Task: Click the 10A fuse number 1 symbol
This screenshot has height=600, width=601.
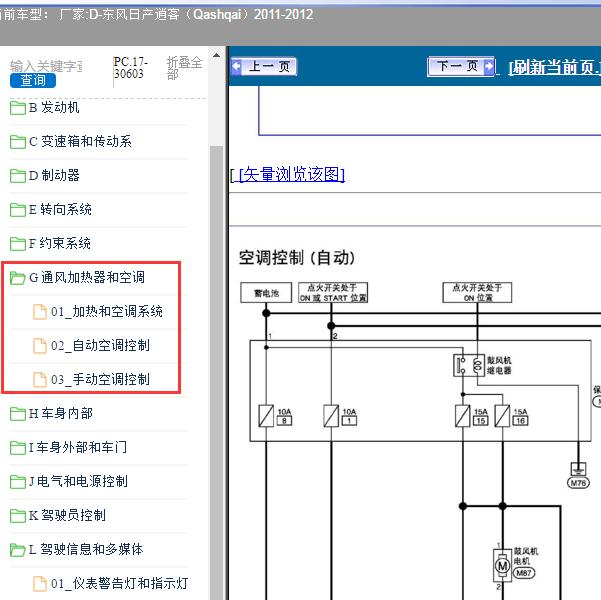Action: point(331,416)
